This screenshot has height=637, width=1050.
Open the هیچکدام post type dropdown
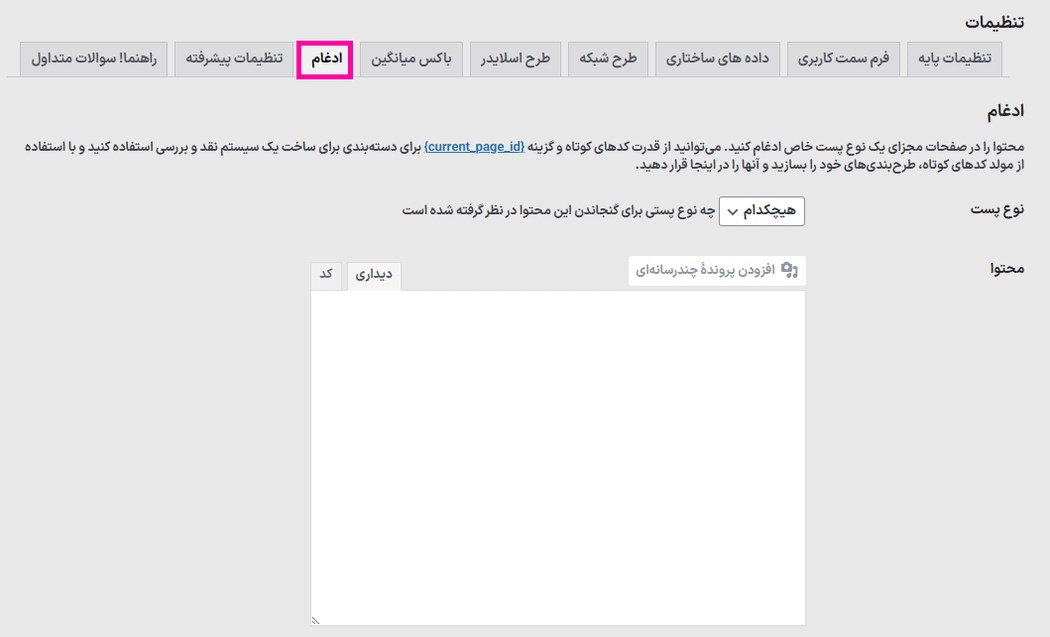(761, 211)
